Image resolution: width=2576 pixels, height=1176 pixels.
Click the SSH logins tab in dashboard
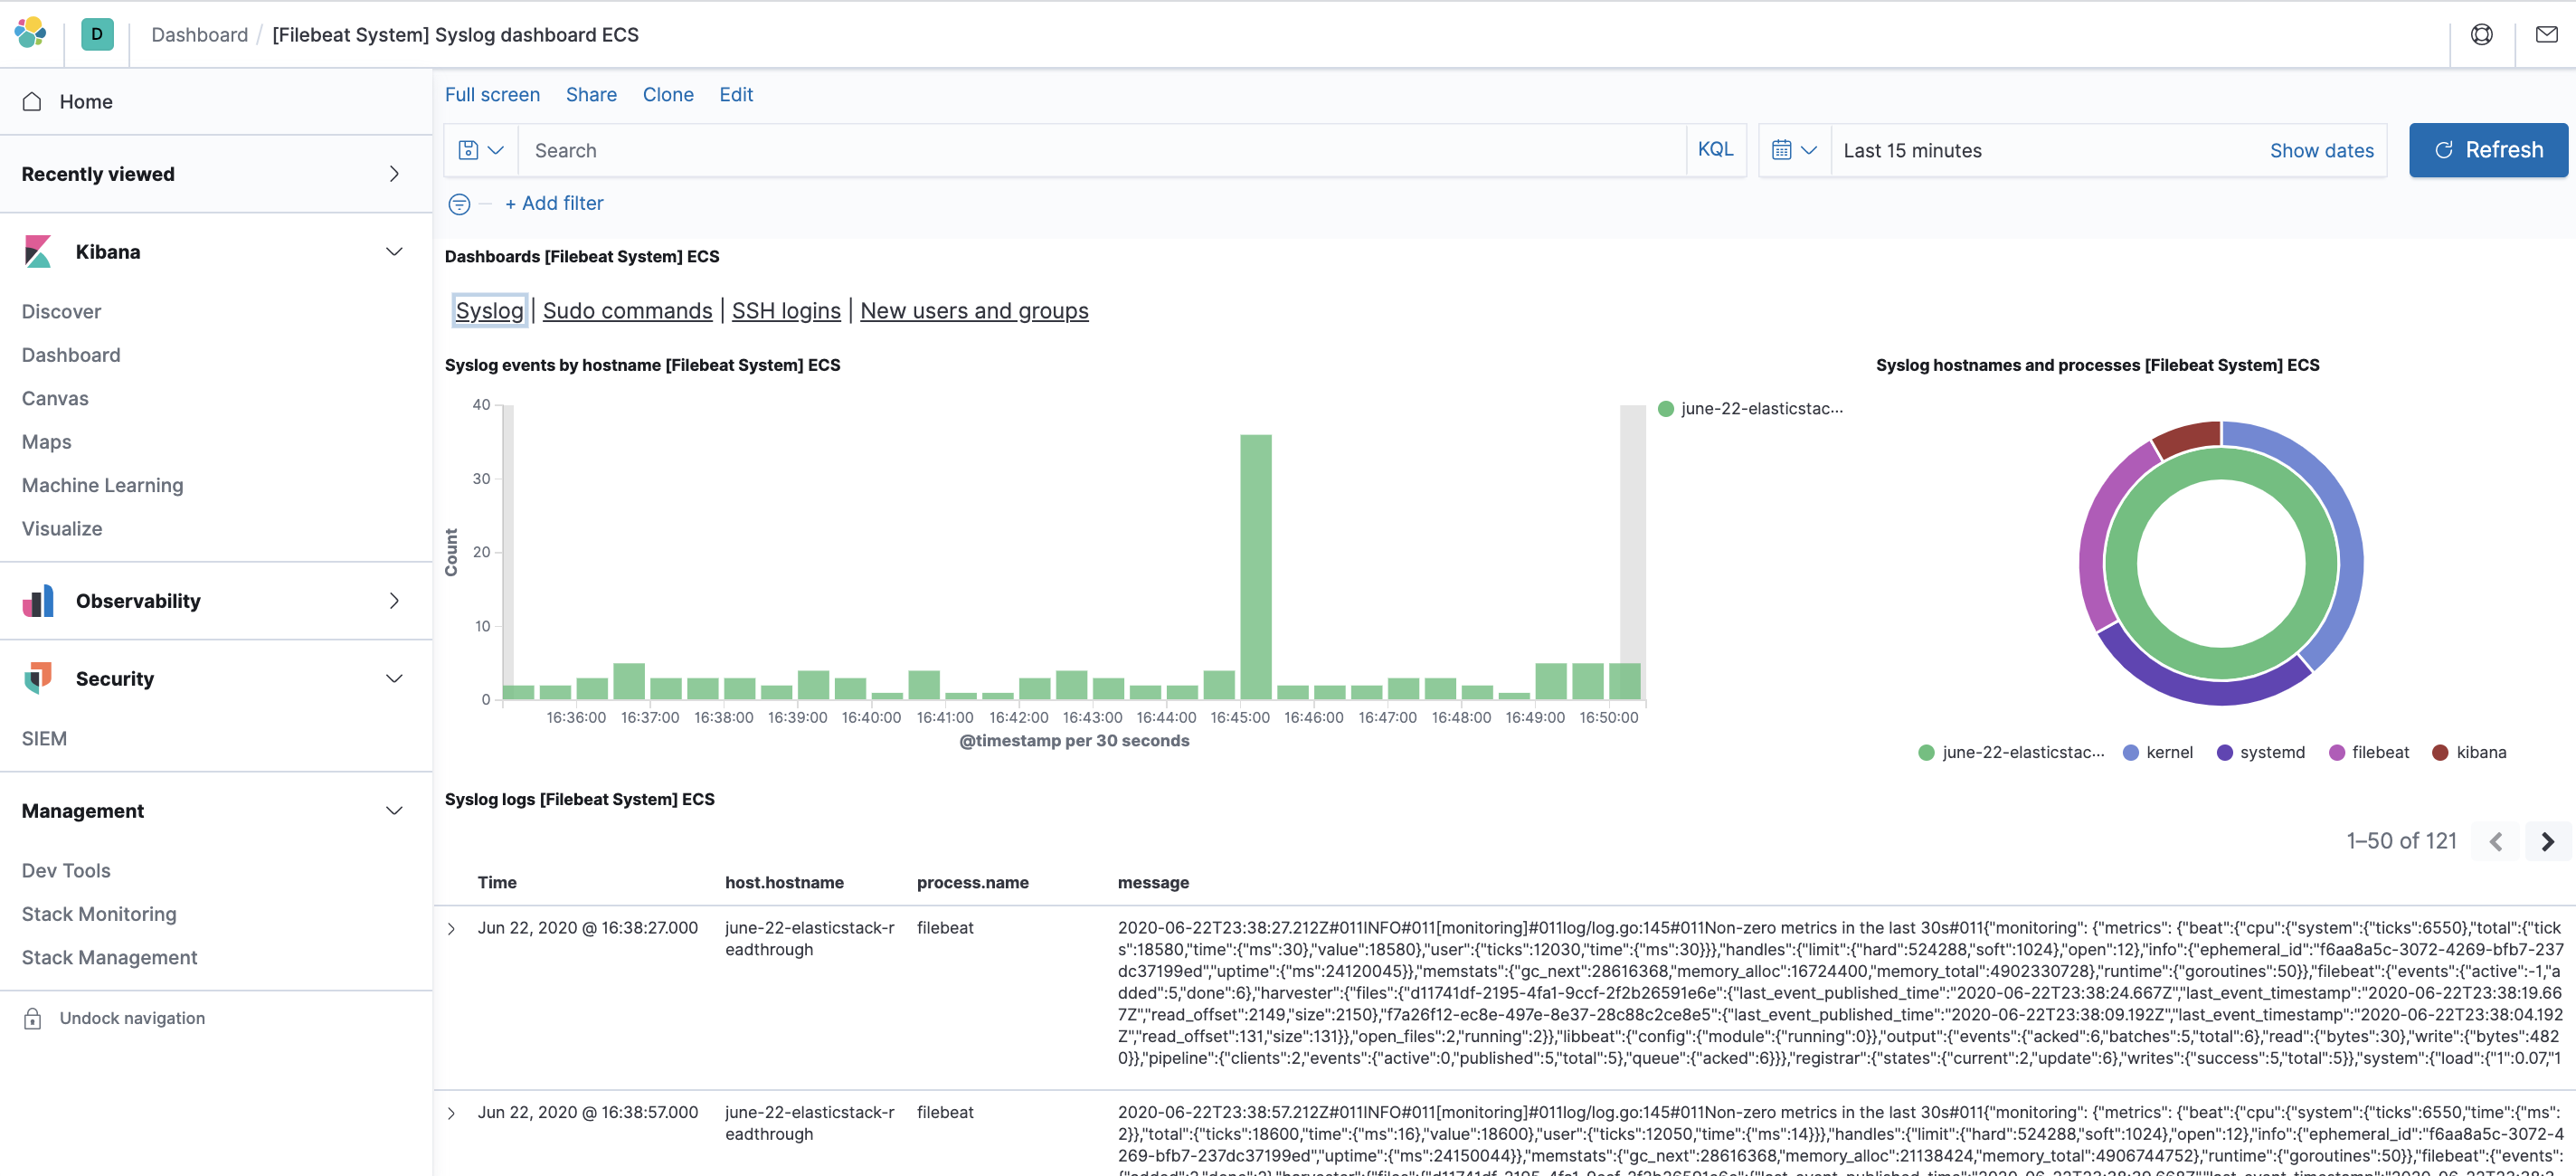click(785, 308)
